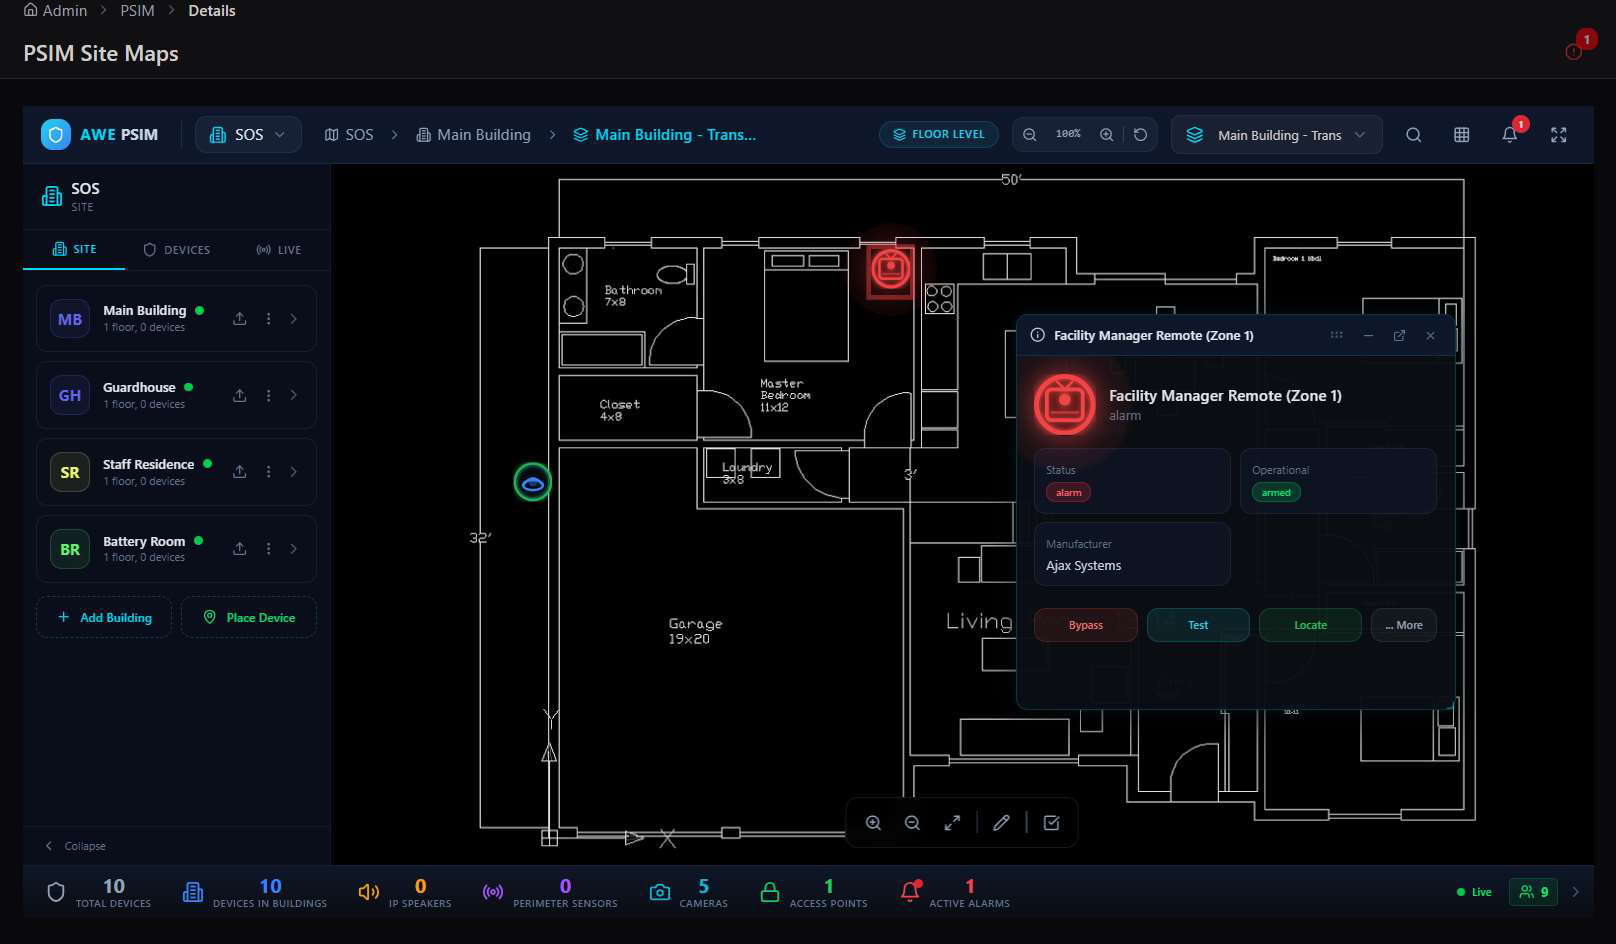Click the DEVICES IN BUILDINGS stat
Viewport: 1616px width, 944px height.
(255, 892)
